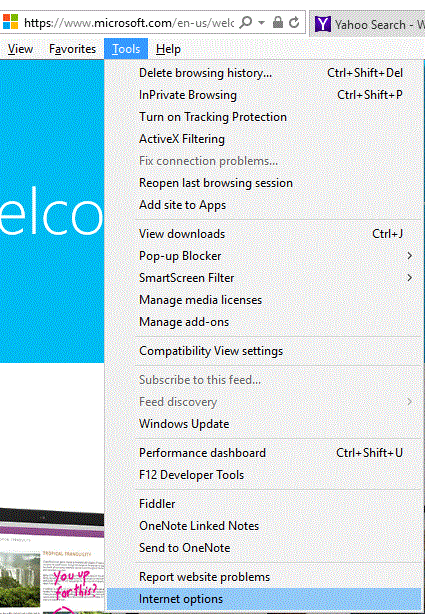Launch F12 Developer Tools
The image size is (425, 614).
coord(264,475)
